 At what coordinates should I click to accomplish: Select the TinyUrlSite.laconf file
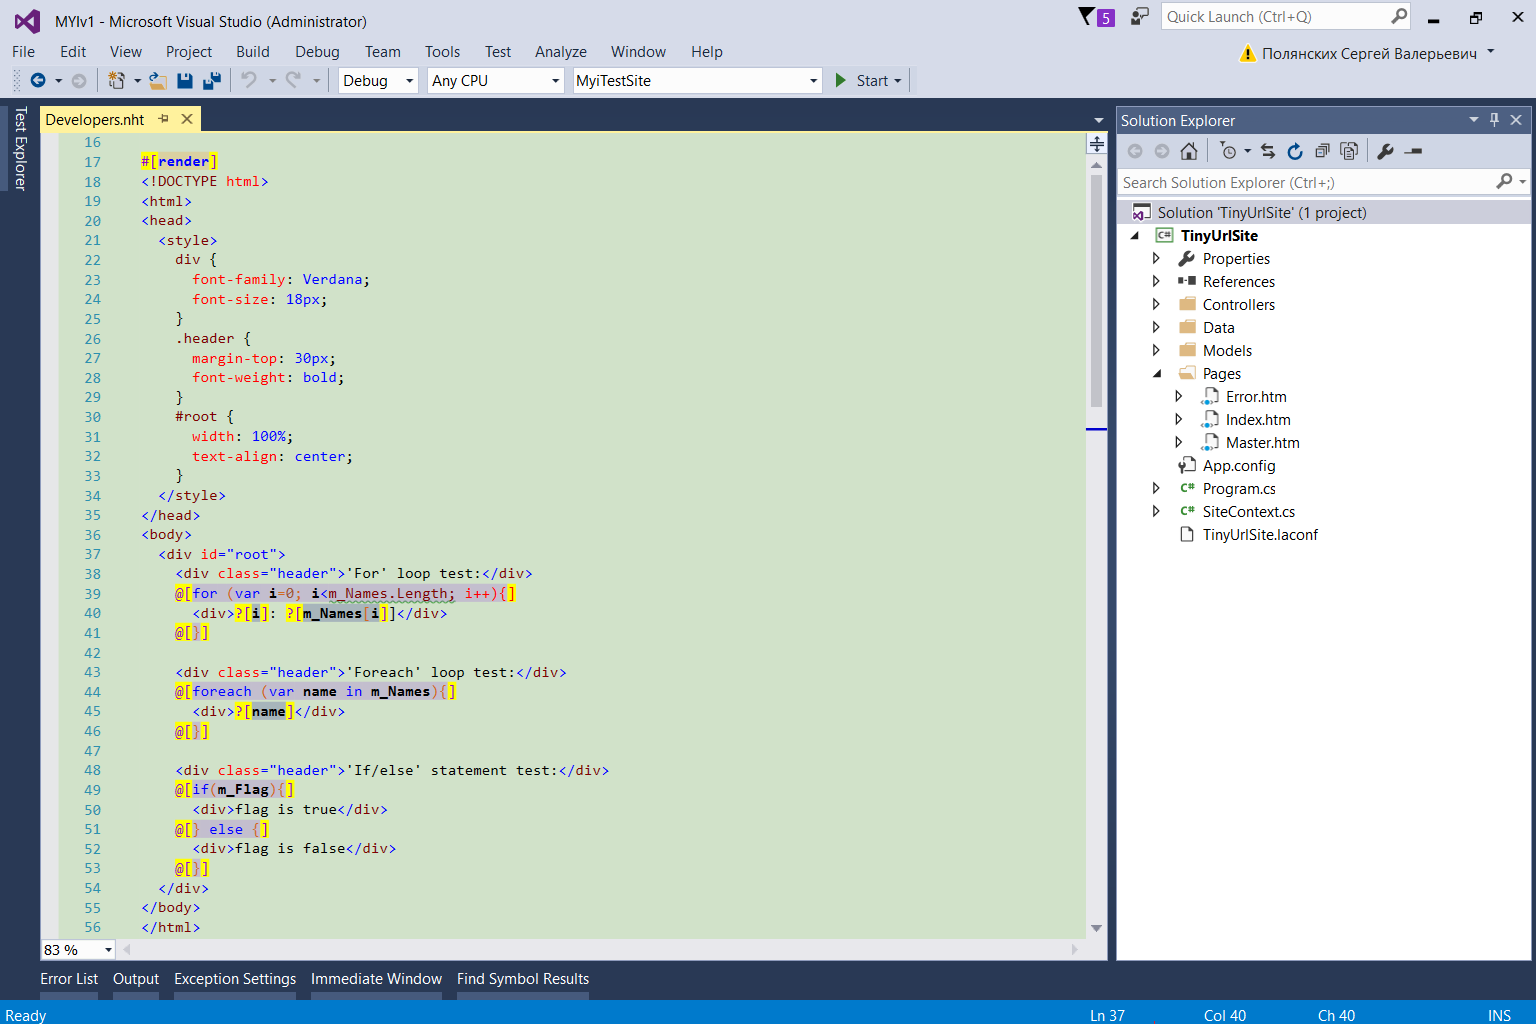pyautogui.click(x=1260, y=534)
